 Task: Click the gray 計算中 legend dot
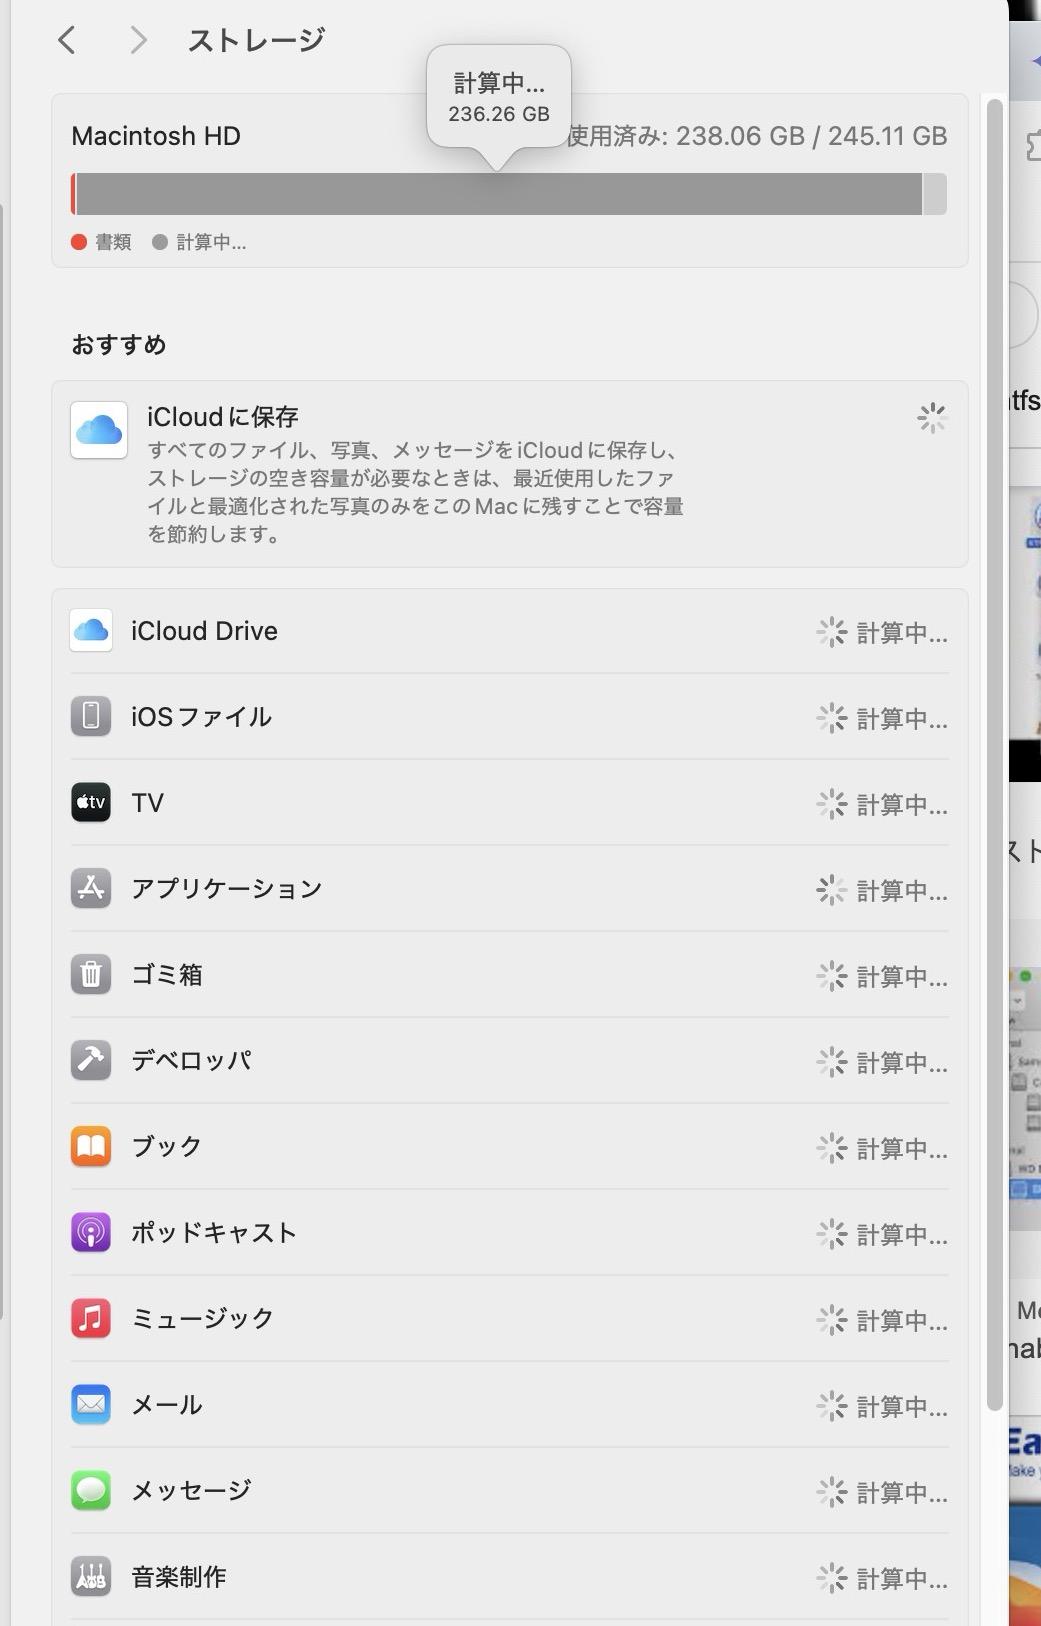pyautogui.click(x=159, y=242)
